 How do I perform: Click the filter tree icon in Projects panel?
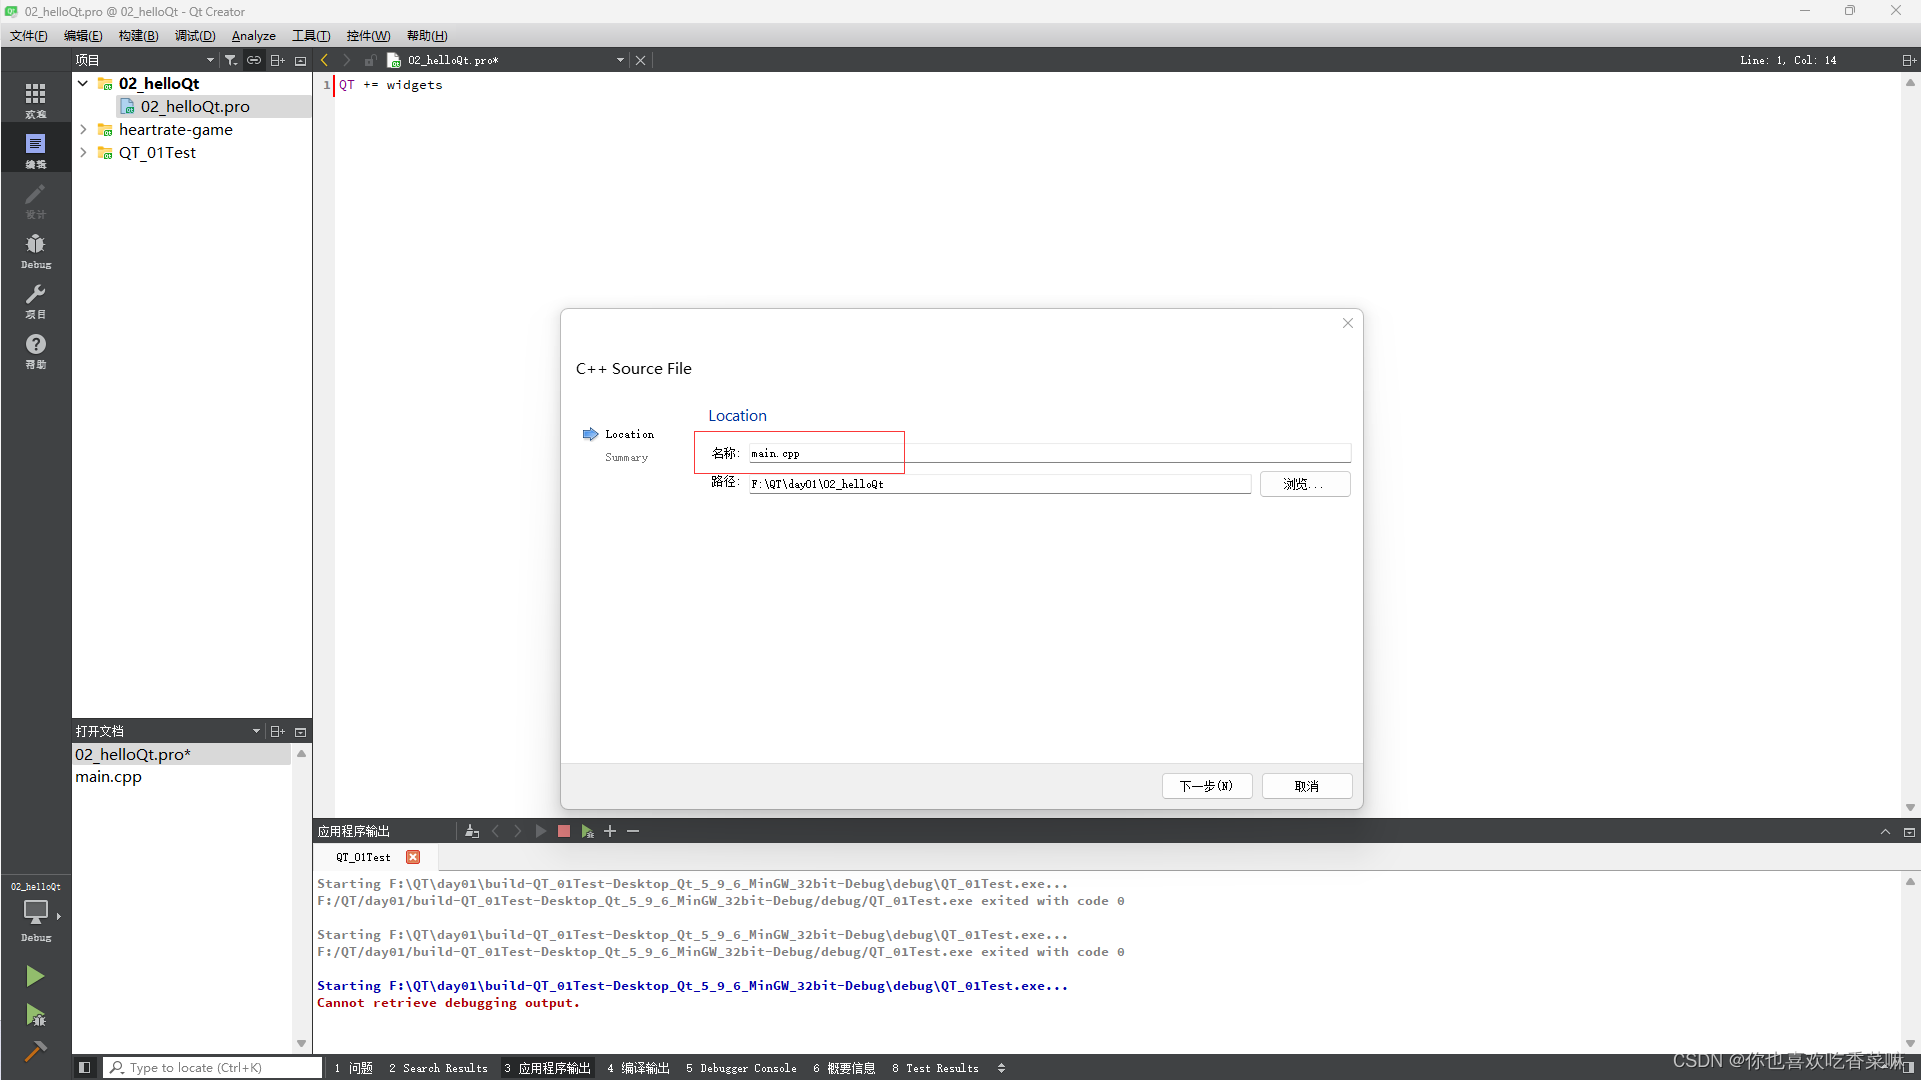click(x=231, y=60)
